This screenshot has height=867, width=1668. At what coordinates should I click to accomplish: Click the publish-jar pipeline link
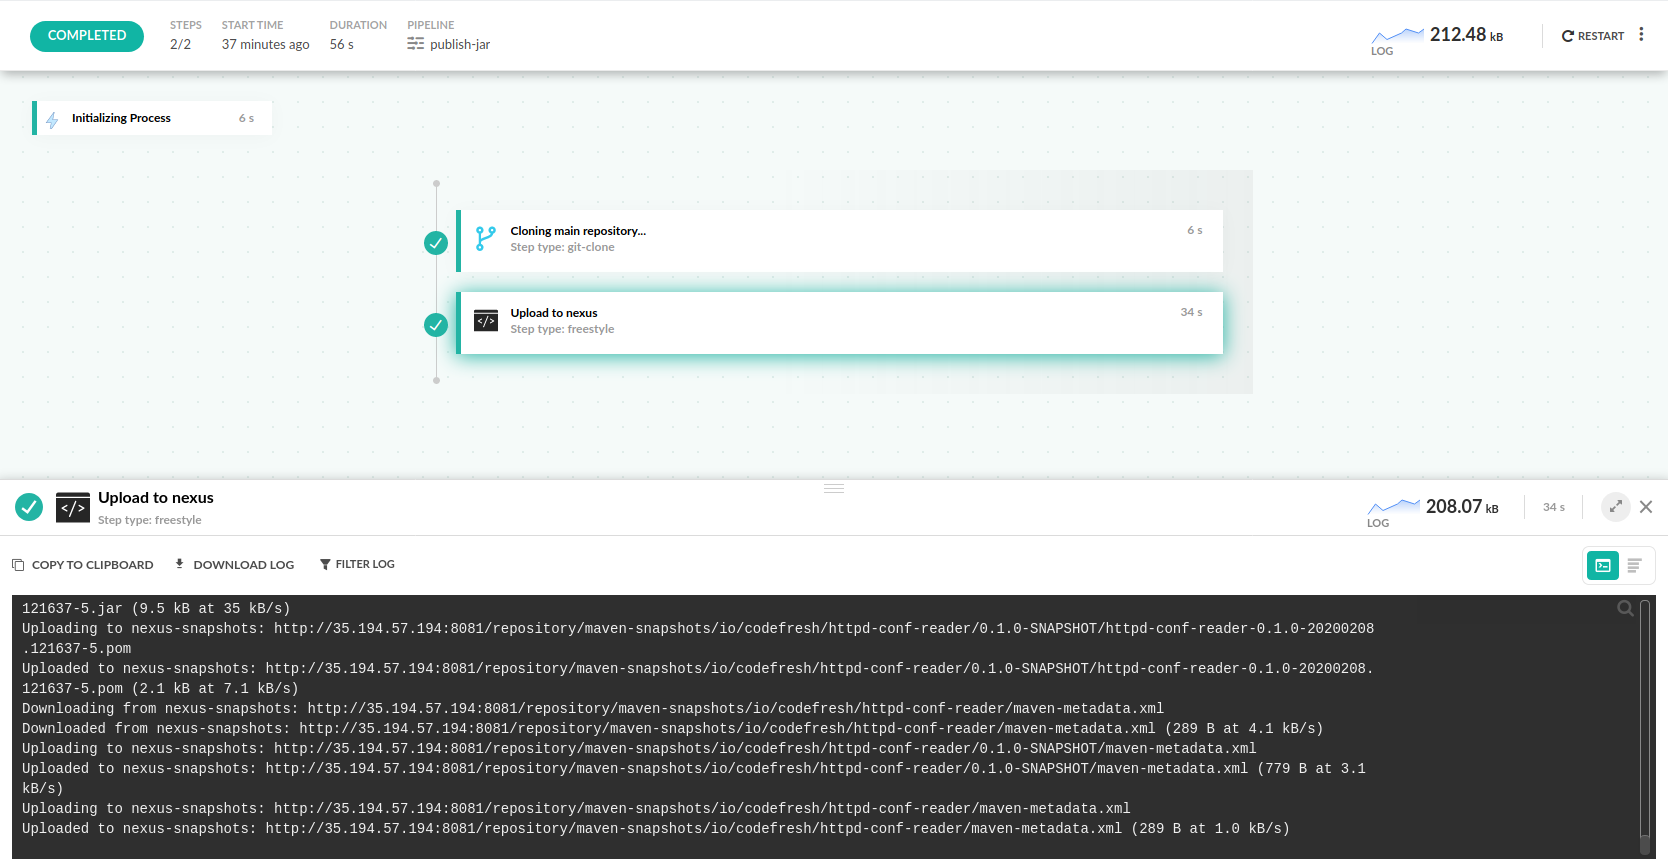pyautogui.click(x=460, y=44)
